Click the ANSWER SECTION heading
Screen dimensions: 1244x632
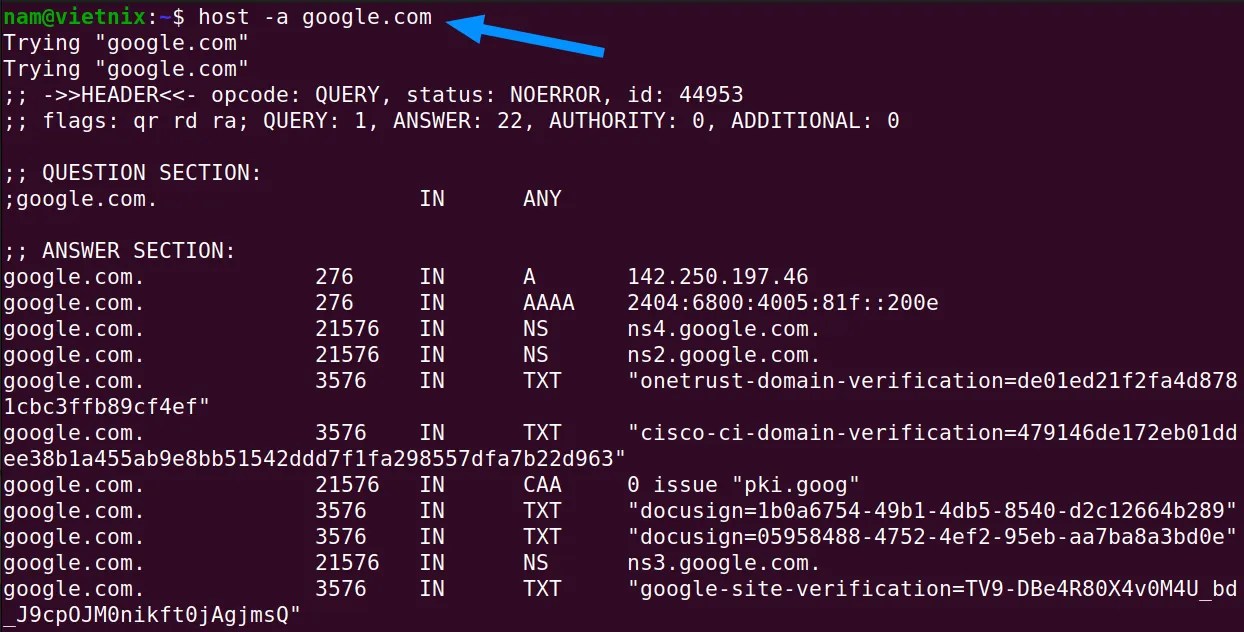(138, 251)
